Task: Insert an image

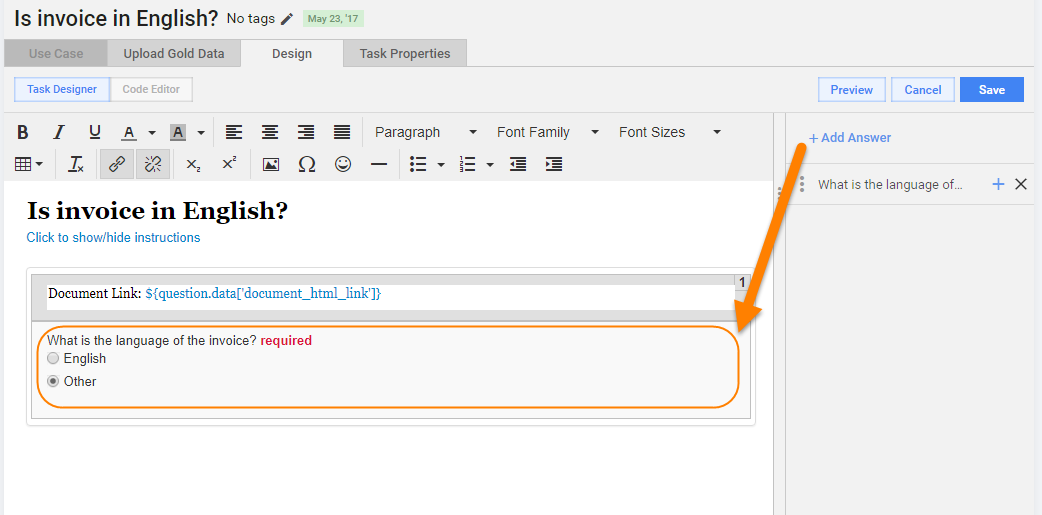Action: pos(270,164)
